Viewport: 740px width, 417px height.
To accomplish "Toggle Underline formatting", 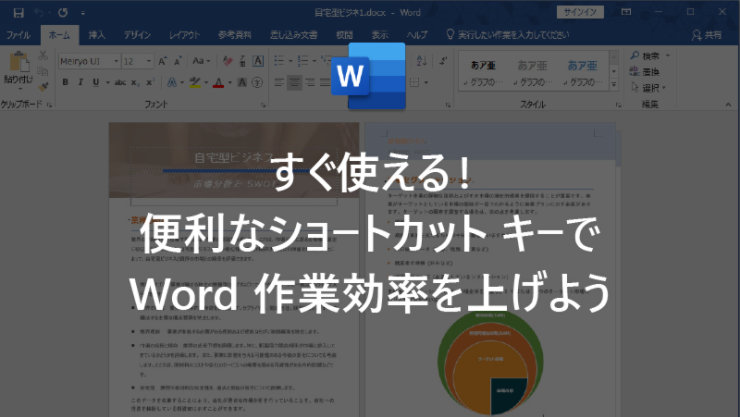I will [96, 83].
